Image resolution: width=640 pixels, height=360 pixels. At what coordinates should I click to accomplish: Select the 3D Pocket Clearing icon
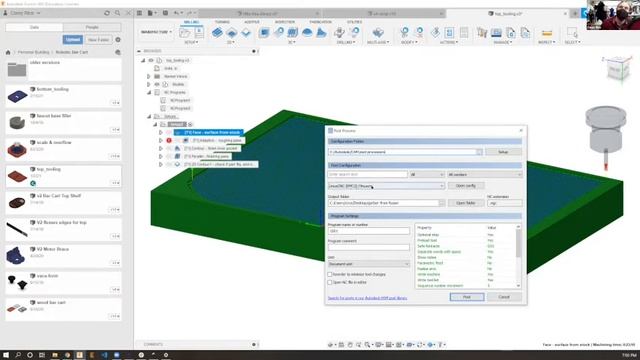[278, 33]
